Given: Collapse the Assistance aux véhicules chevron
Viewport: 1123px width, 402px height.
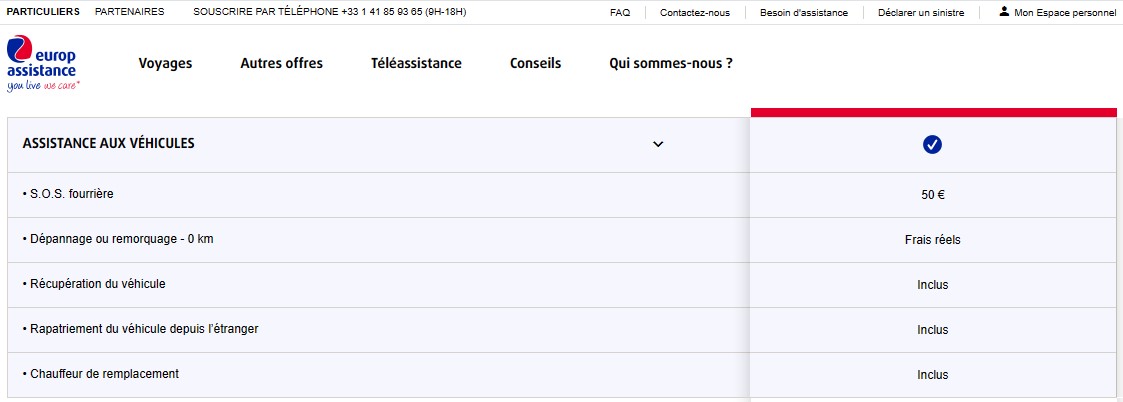Looking at the screenshot, I should 658,144.
